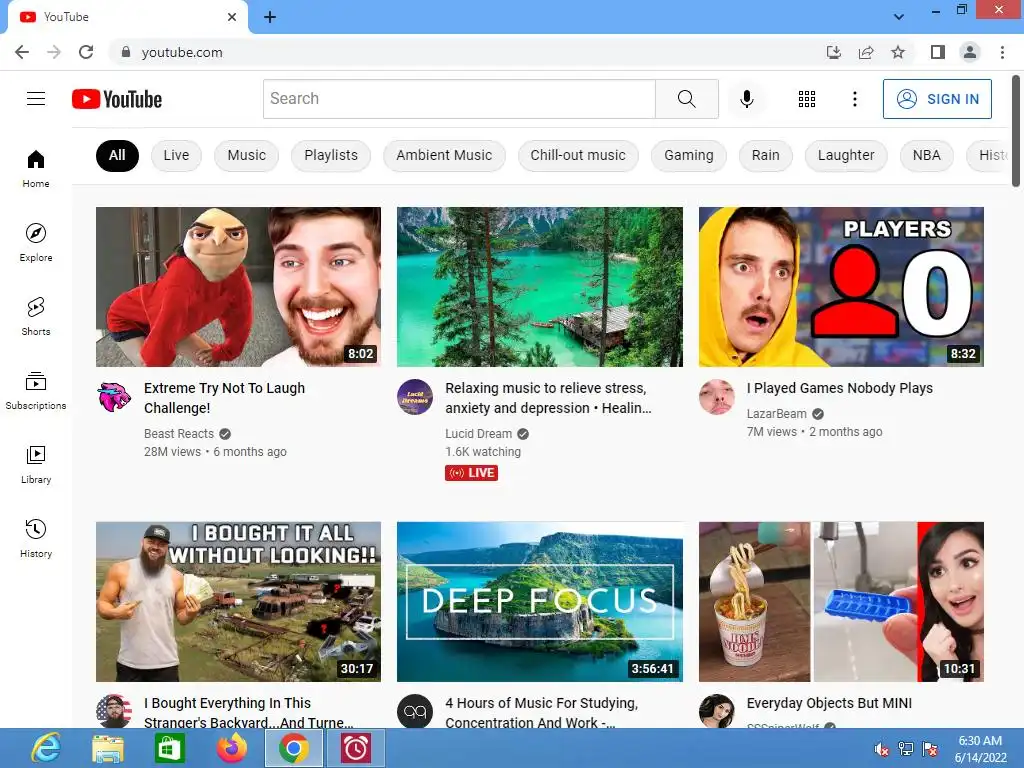Click the red LIVE badge
This screenshot has height=768, width=1024.
(x=472, y=473)
